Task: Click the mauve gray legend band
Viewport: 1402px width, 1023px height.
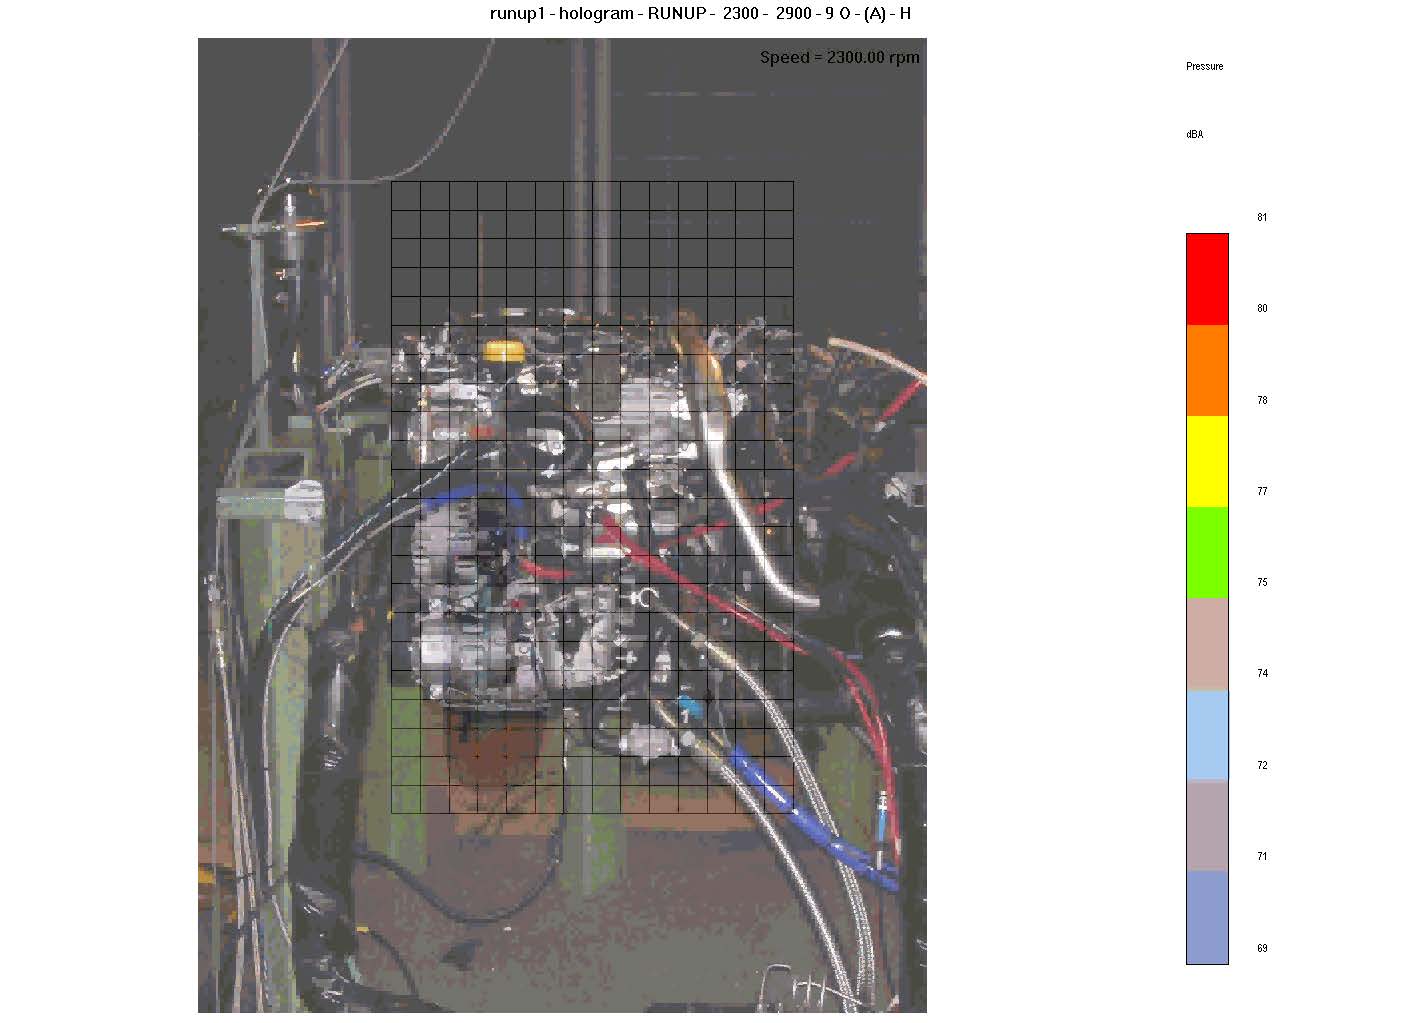Action: (x=1206, y=826)
